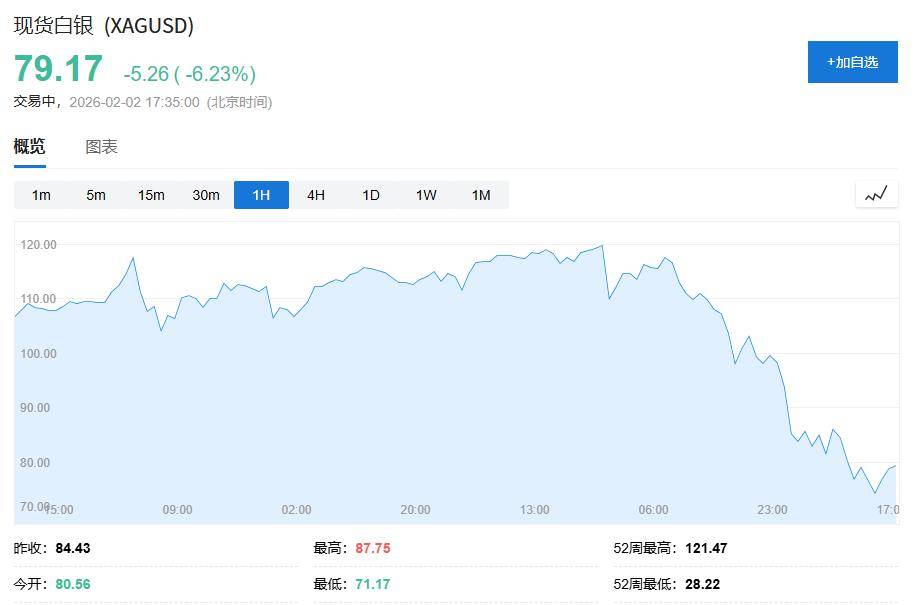Click the 最低 value 71.17
Screen dimensions: 918x605
(372, 584)
